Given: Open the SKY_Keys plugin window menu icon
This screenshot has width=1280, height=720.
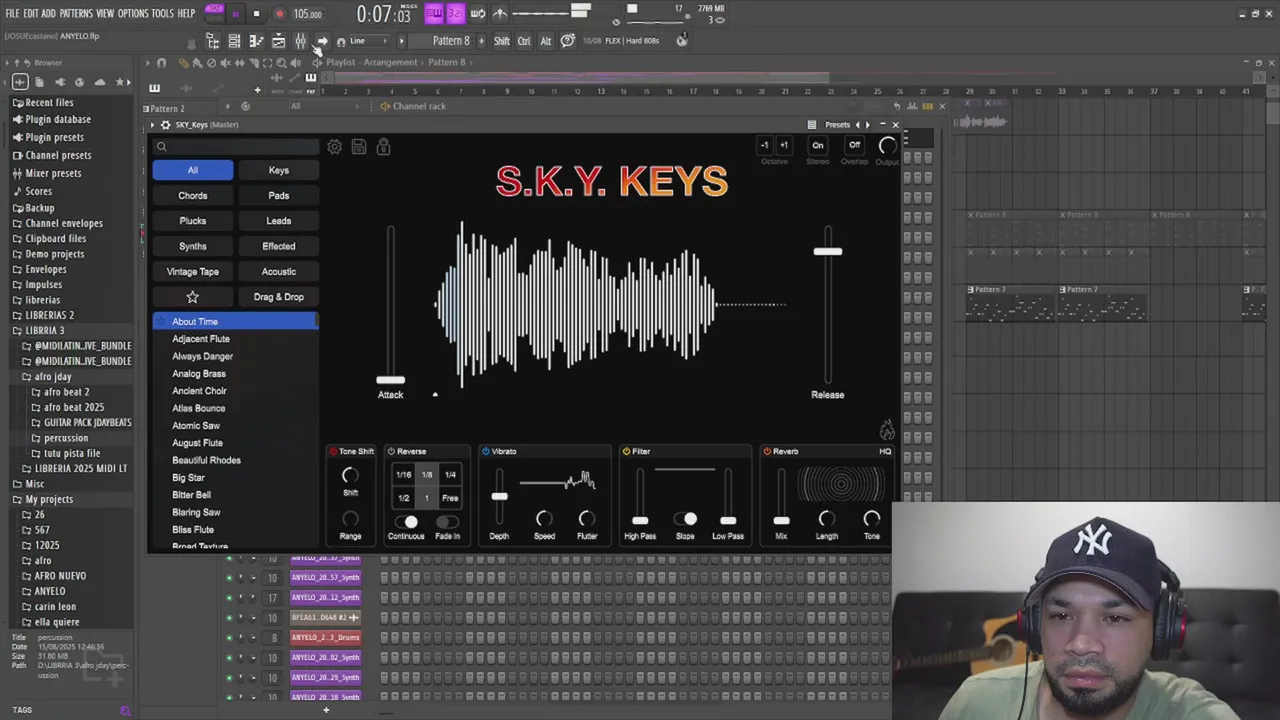Looking at the screenshot, I should [811, 125].
